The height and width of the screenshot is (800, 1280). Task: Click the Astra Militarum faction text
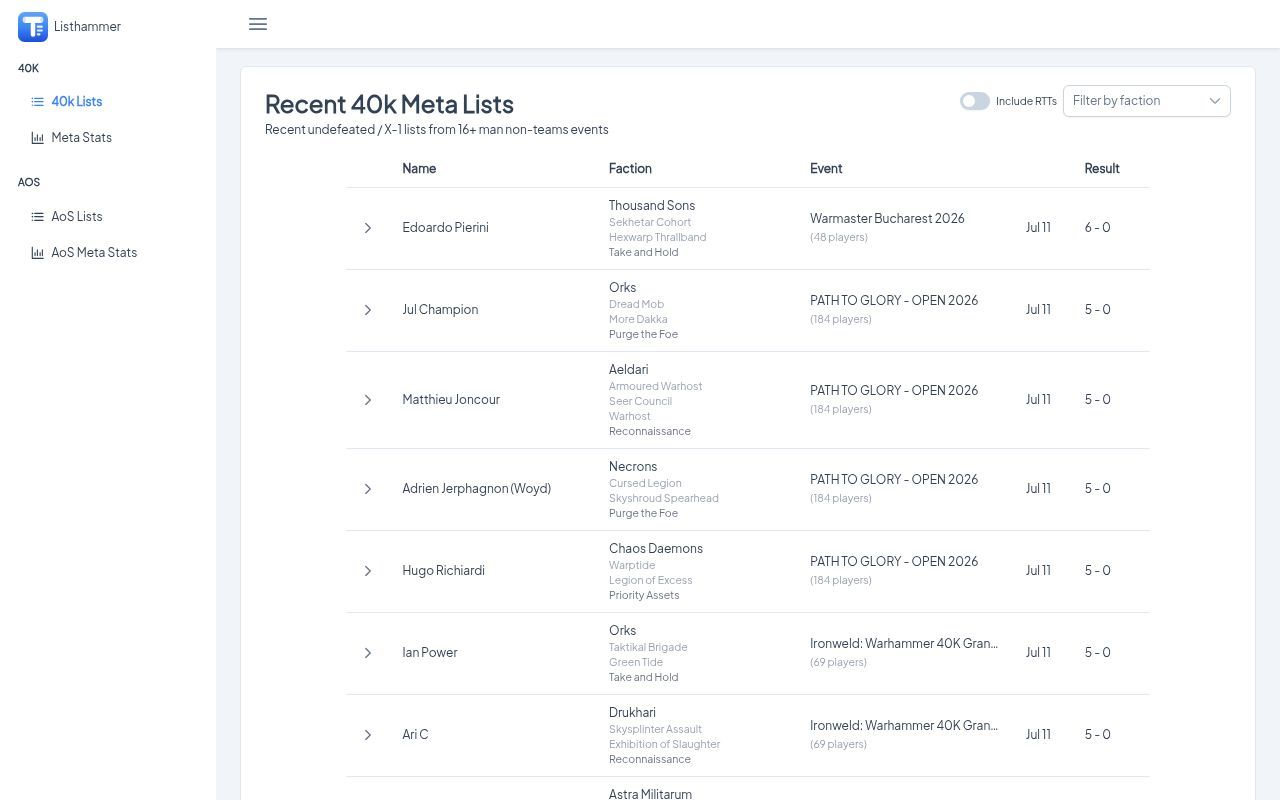(x=650, y=794)
